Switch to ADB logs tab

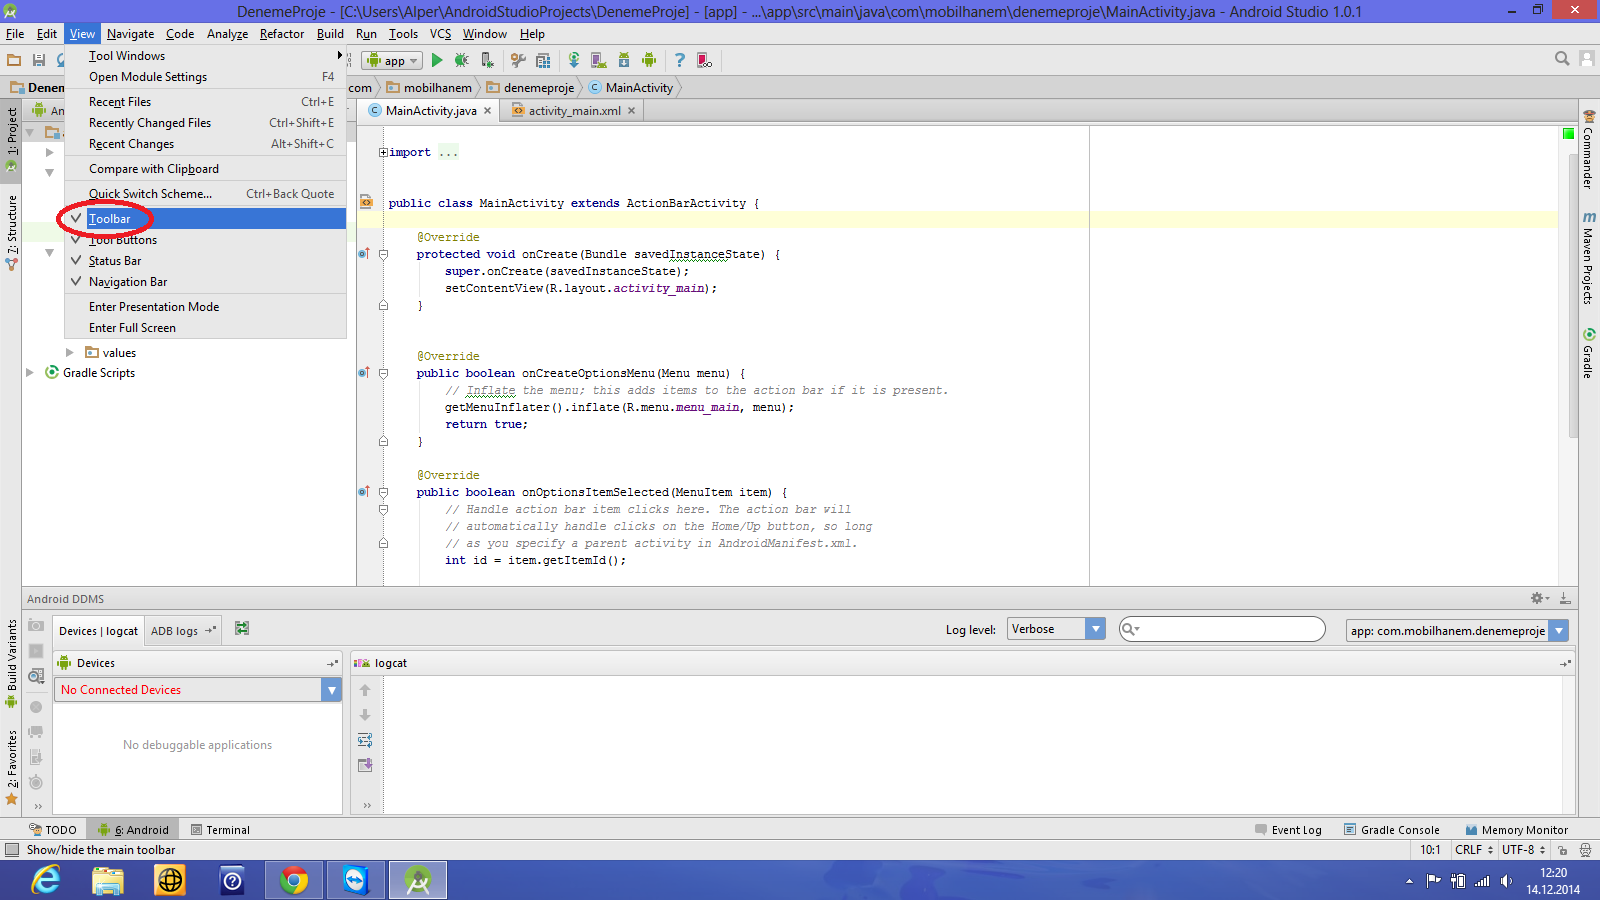coord(184,631)
